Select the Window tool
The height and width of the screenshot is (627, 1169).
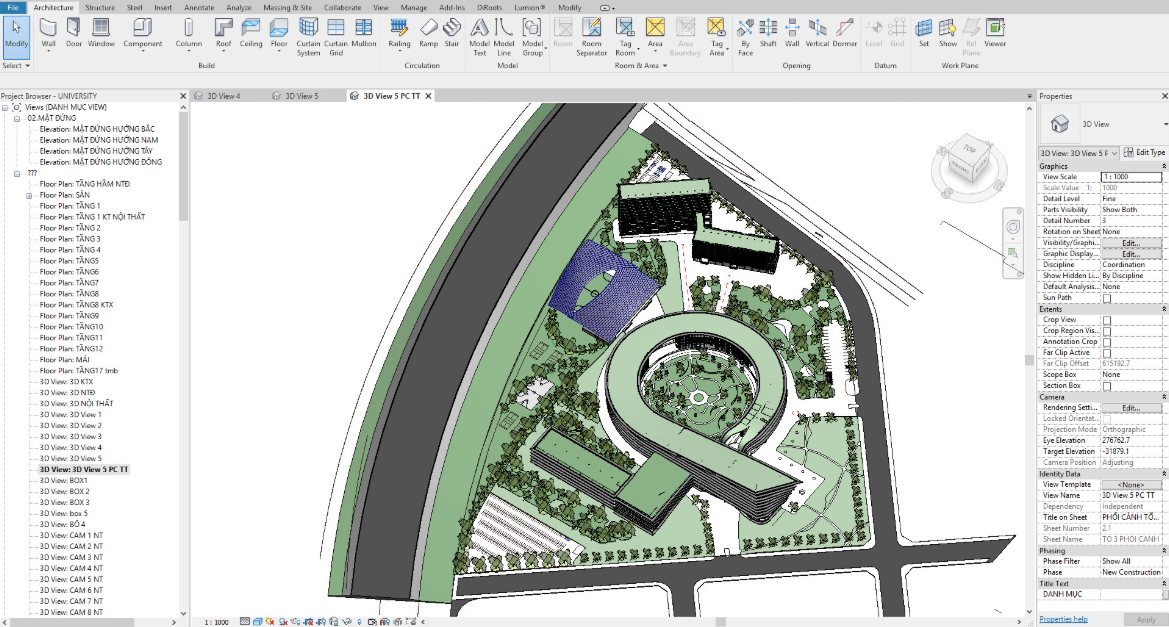coord(101,31)
